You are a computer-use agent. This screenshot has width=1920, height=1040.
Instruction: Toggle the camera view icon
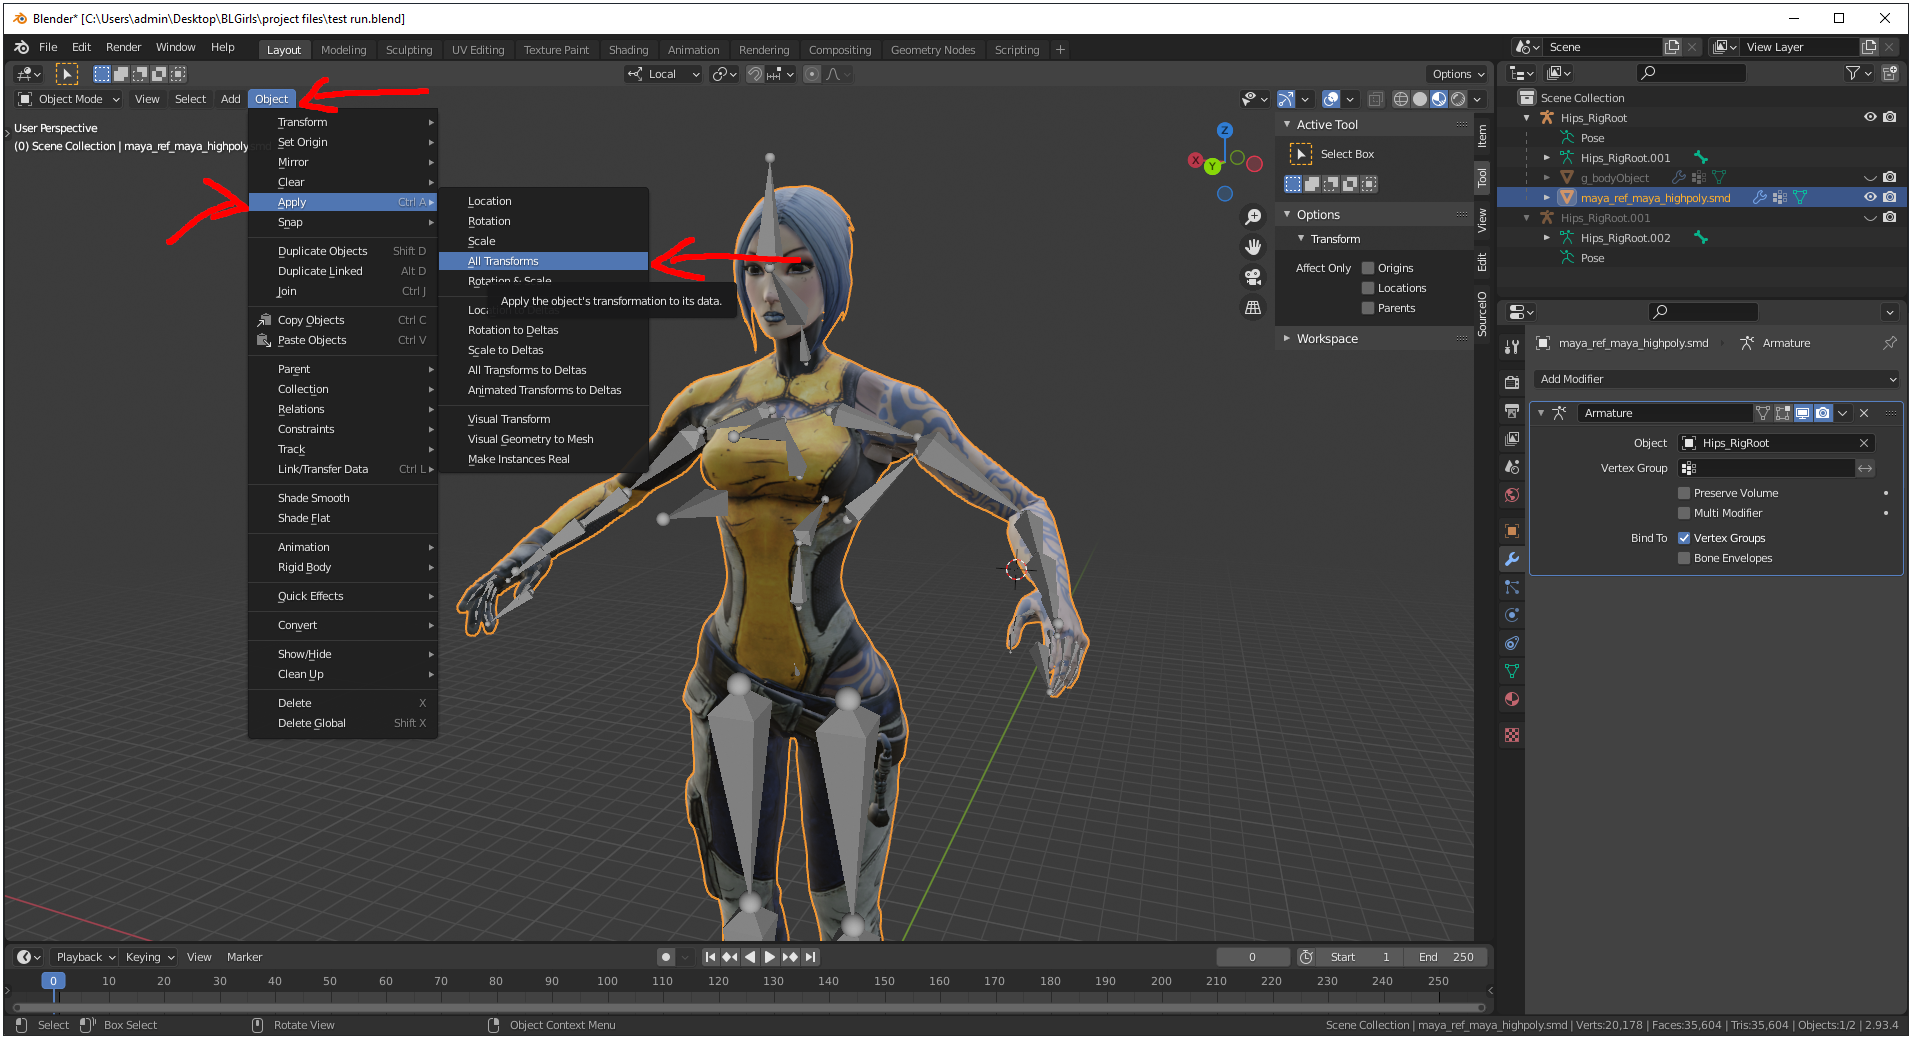tap(1253, 277)
